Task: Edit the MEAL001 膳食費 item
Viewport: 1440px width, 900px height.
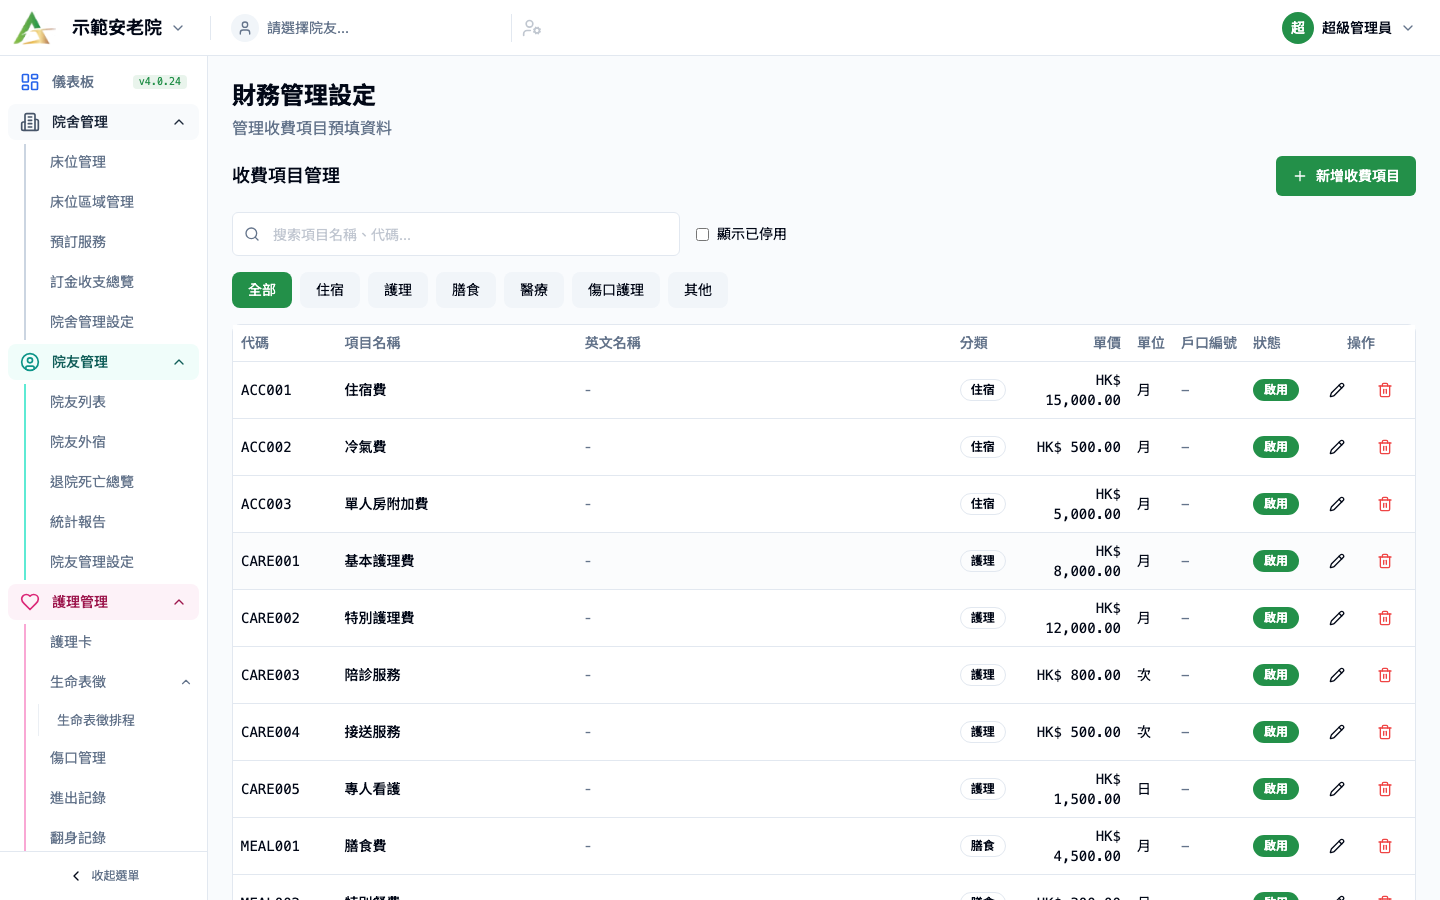Action: (1337, 846)
